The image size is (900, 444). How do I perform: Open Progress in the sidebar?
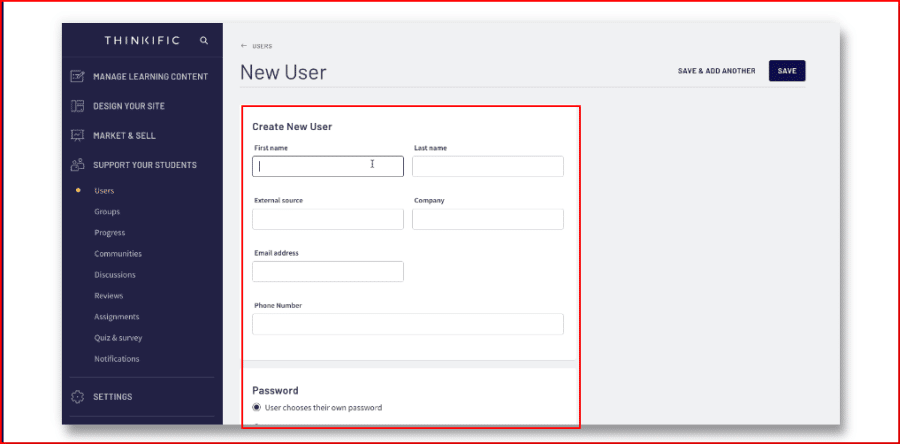point(110,232)
